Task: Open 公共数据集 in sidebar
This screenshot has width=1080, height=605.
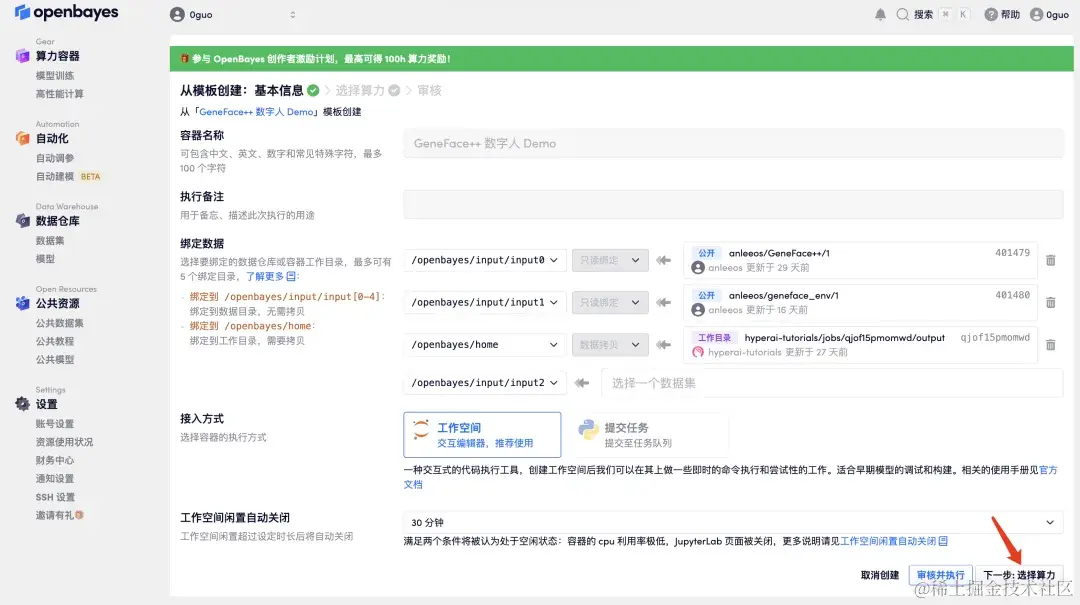Action: pyautogui.click(x=60, y=322)
